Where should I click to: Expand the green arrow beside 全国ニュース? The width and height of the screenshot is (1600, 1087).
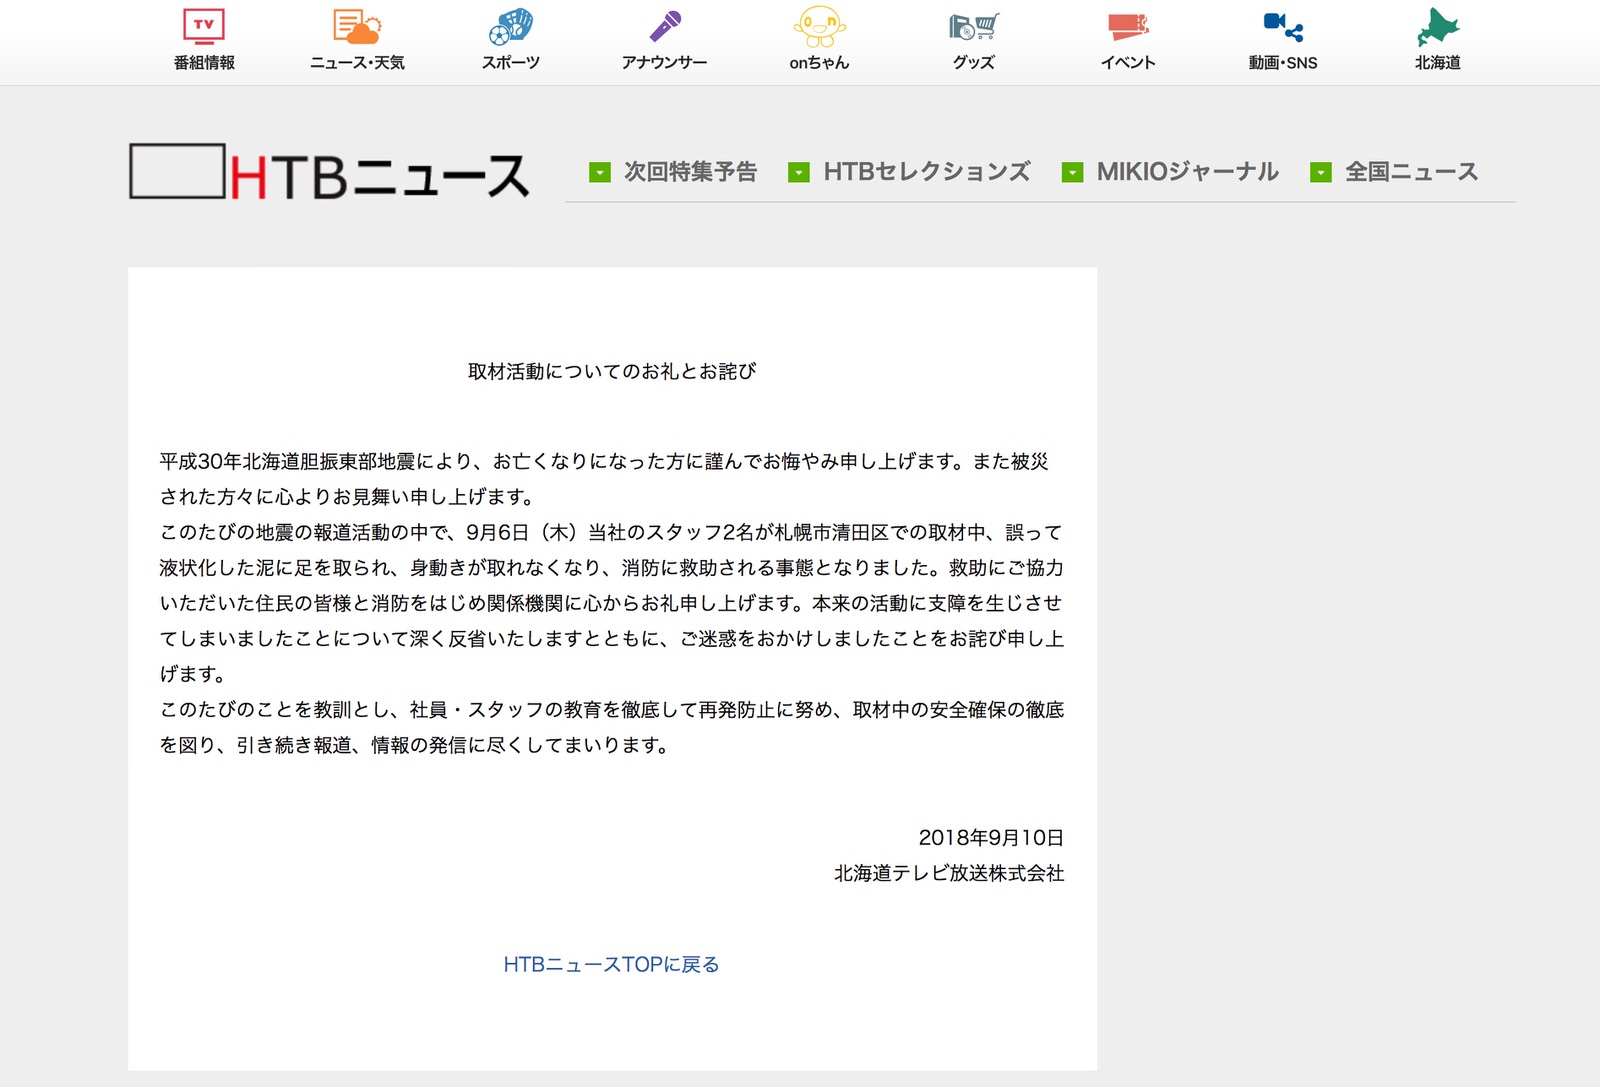coord(1321,172)
